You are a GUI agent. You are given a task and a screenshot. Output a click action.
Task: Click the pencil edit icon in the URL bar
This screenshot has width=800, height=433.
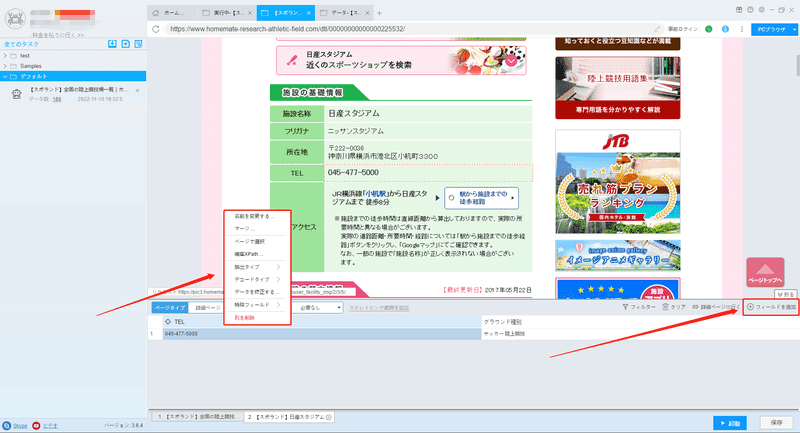(x=657, y=29)
